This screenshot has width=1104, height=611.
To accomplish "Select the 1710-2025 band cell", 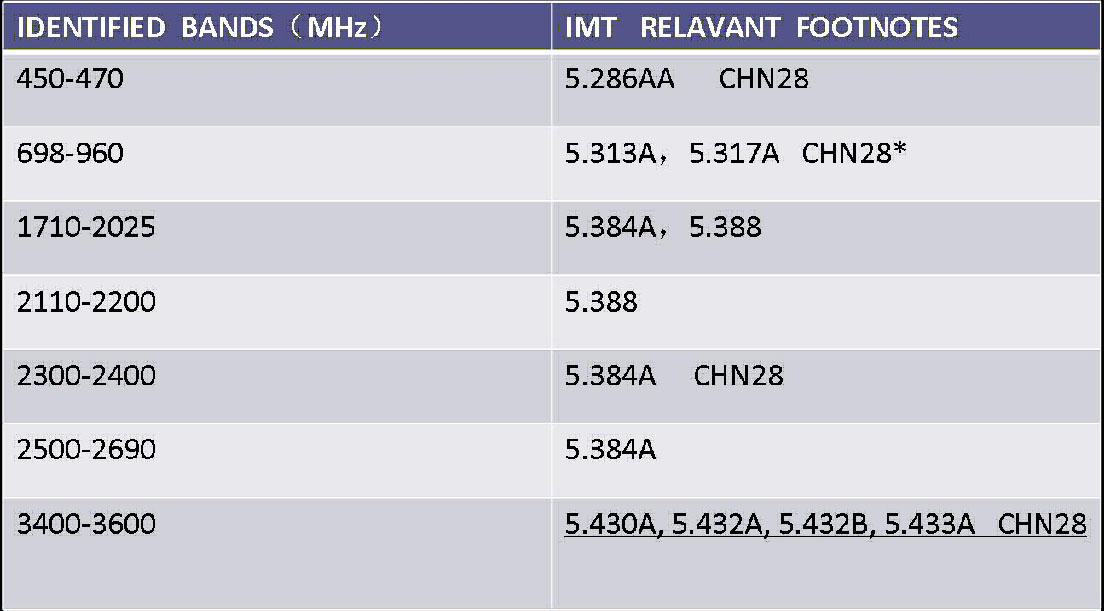I will click(x=277, y=238).
